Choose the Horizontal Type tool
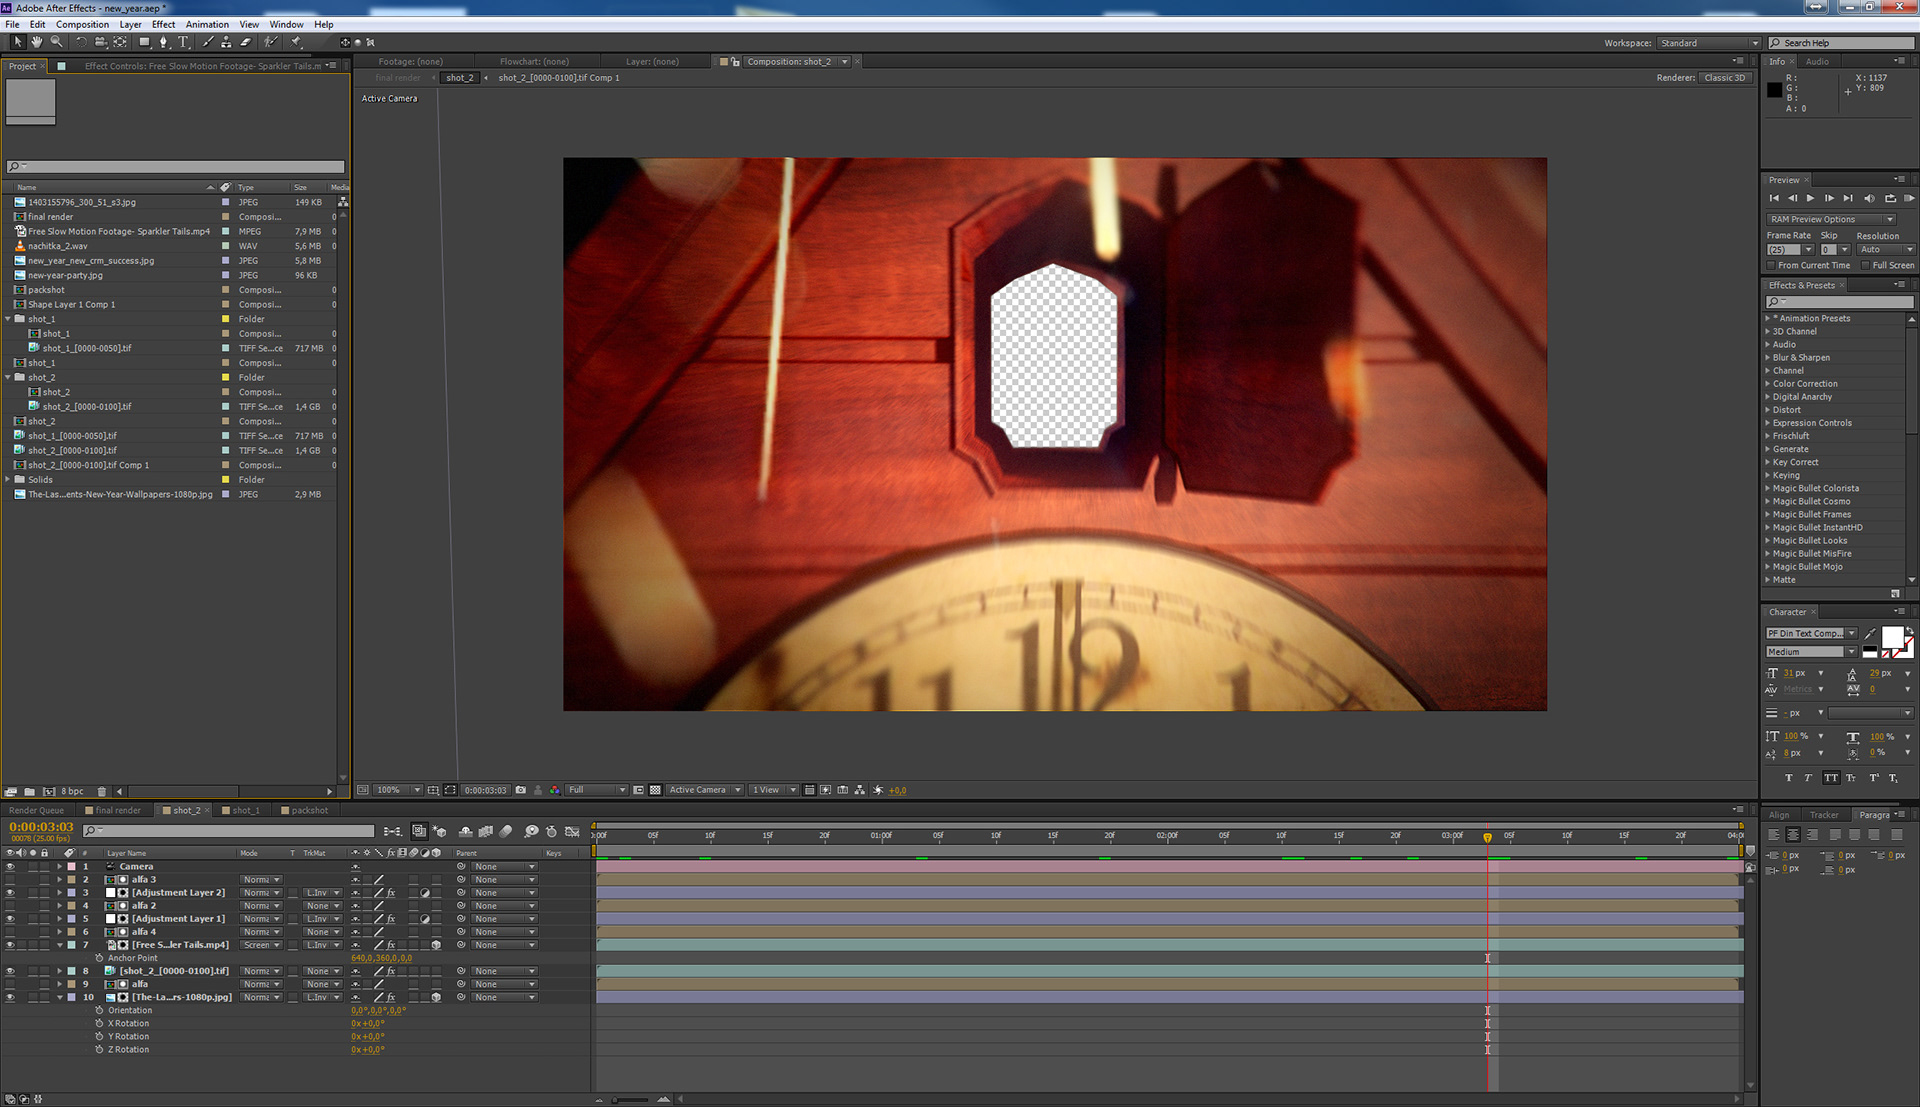1920x1107 pixels. point(183,42)
